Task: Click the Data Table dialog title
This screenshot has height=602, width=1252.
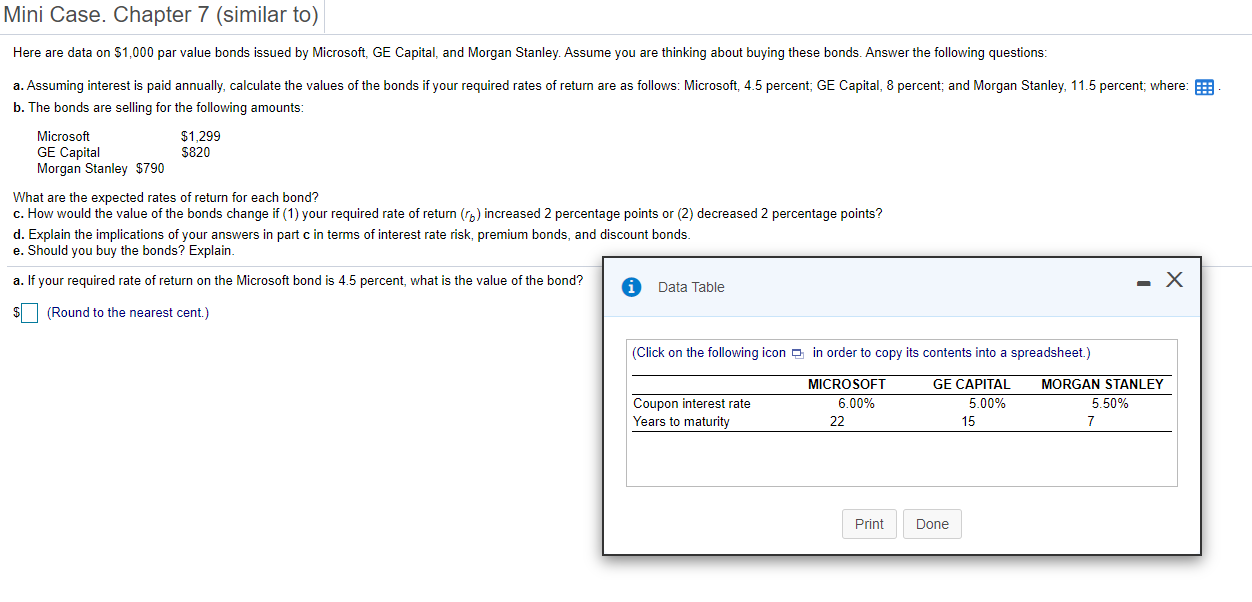Action: click(x=691, y=287)
